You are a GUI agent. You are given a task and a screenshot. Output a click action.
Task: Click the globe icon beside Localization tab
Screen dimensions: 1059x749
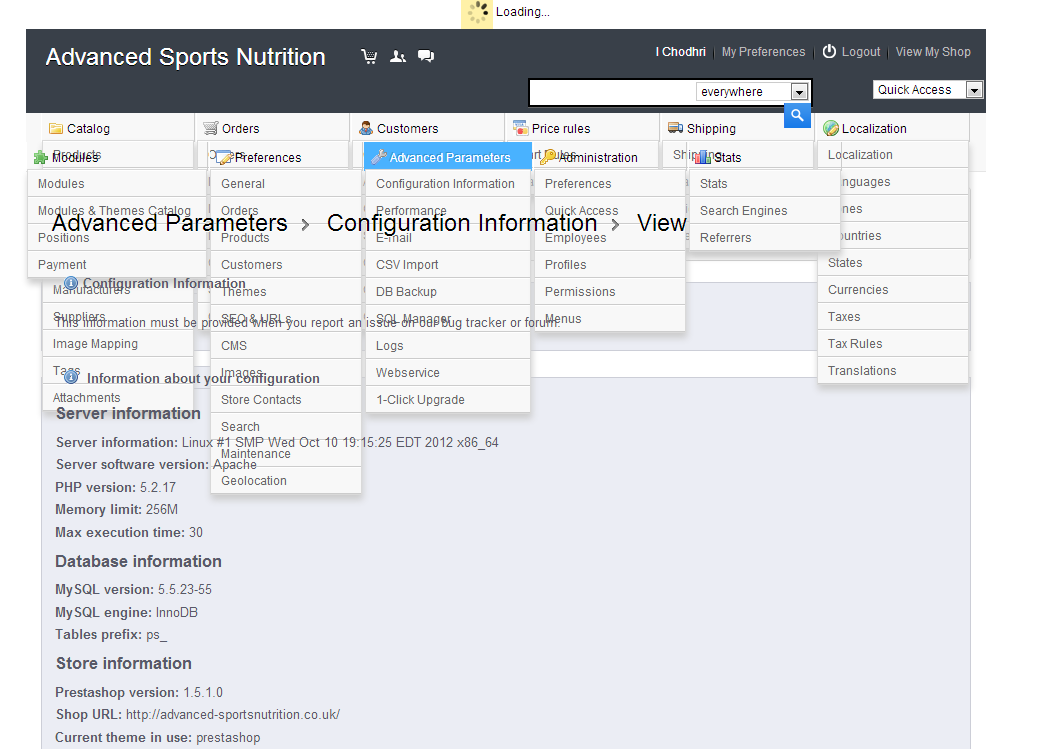831,128
